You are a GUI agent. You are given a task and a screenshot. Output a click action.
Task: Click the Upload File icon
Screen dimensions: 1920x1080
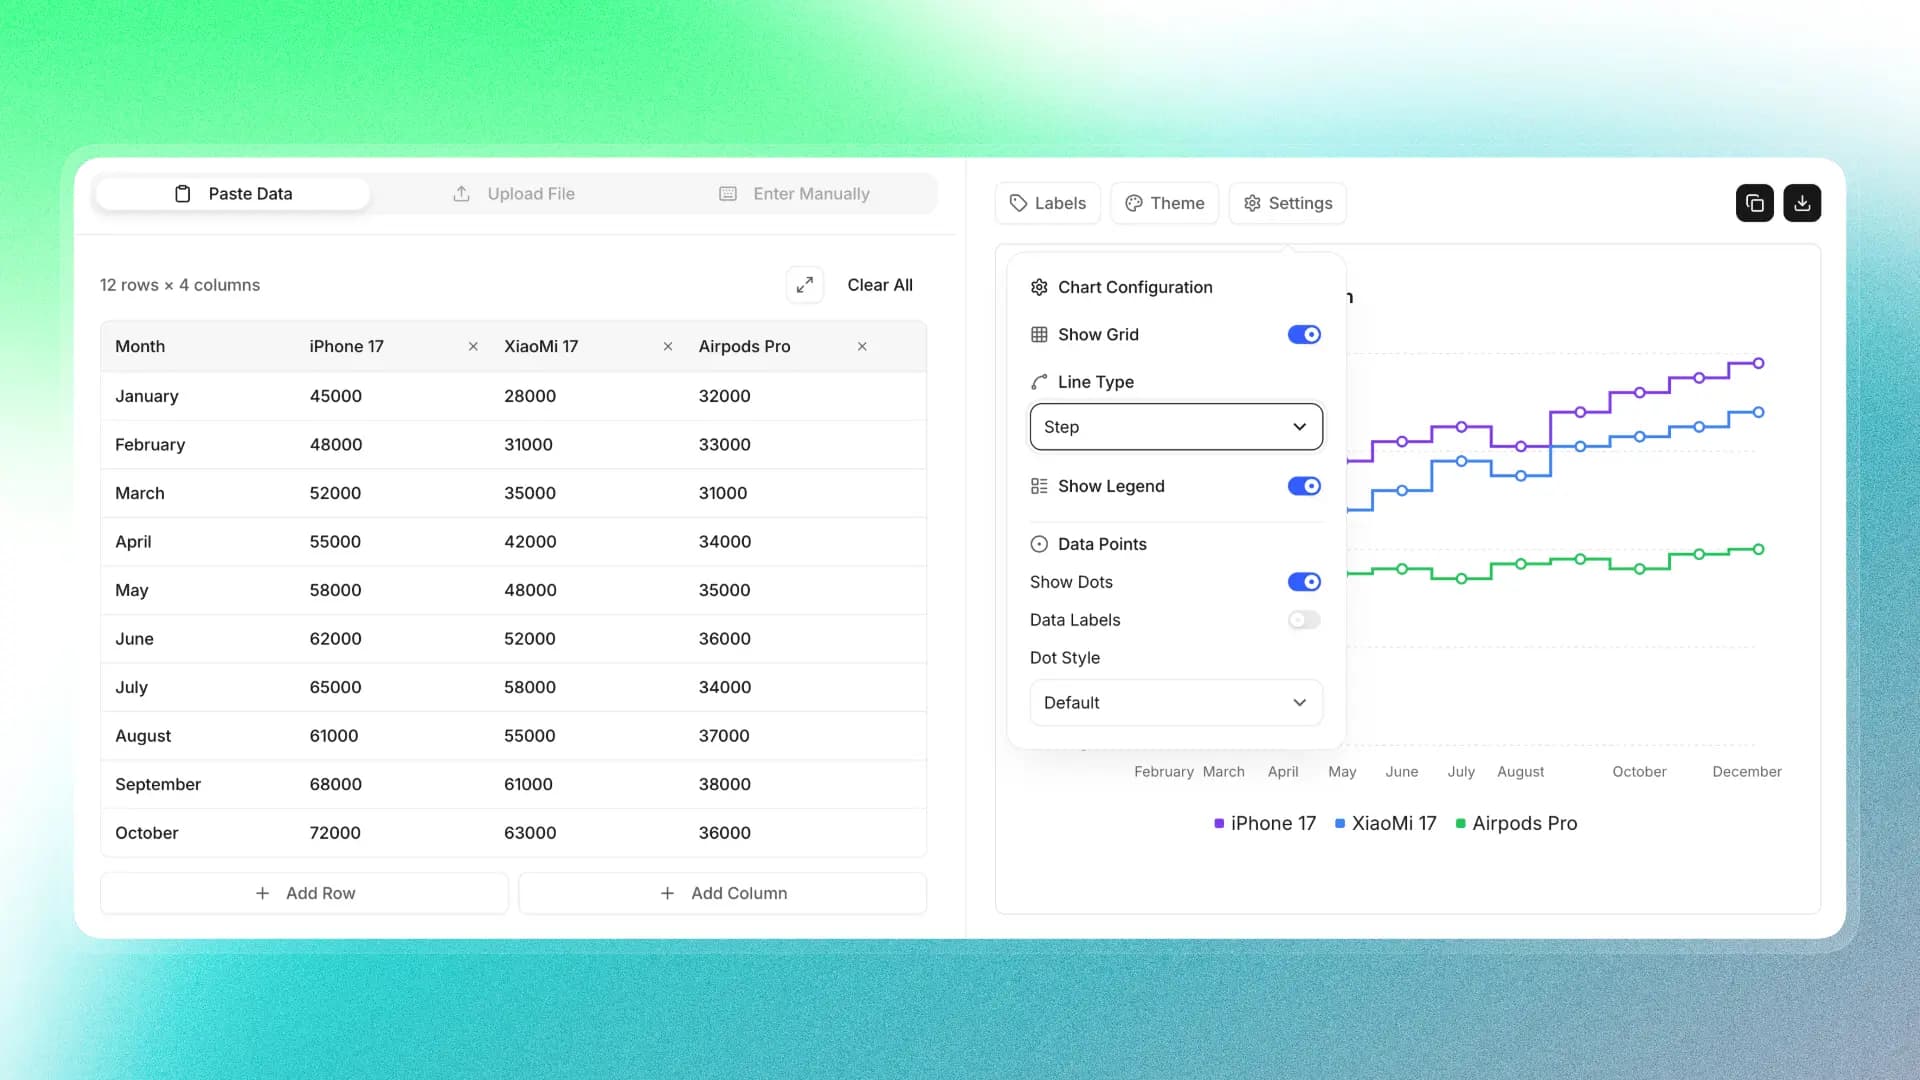pos(461,193)
